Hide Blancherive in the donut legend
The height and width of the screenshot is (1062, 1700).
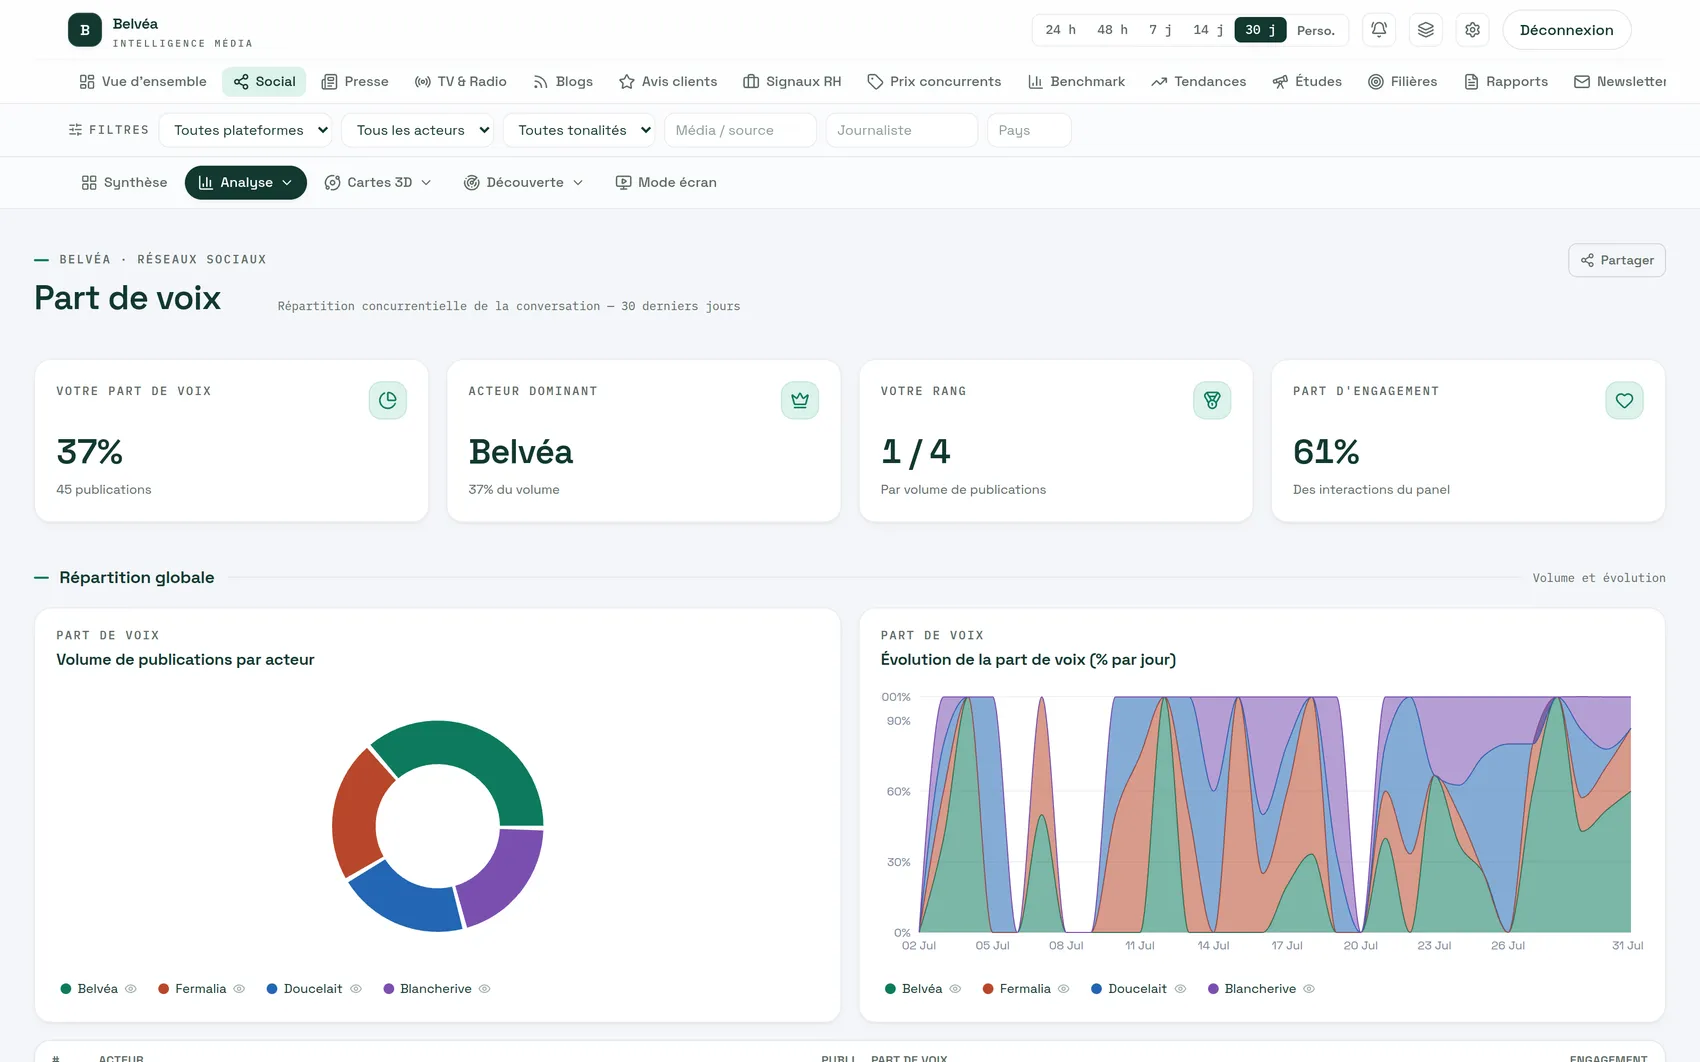(485, 989)
